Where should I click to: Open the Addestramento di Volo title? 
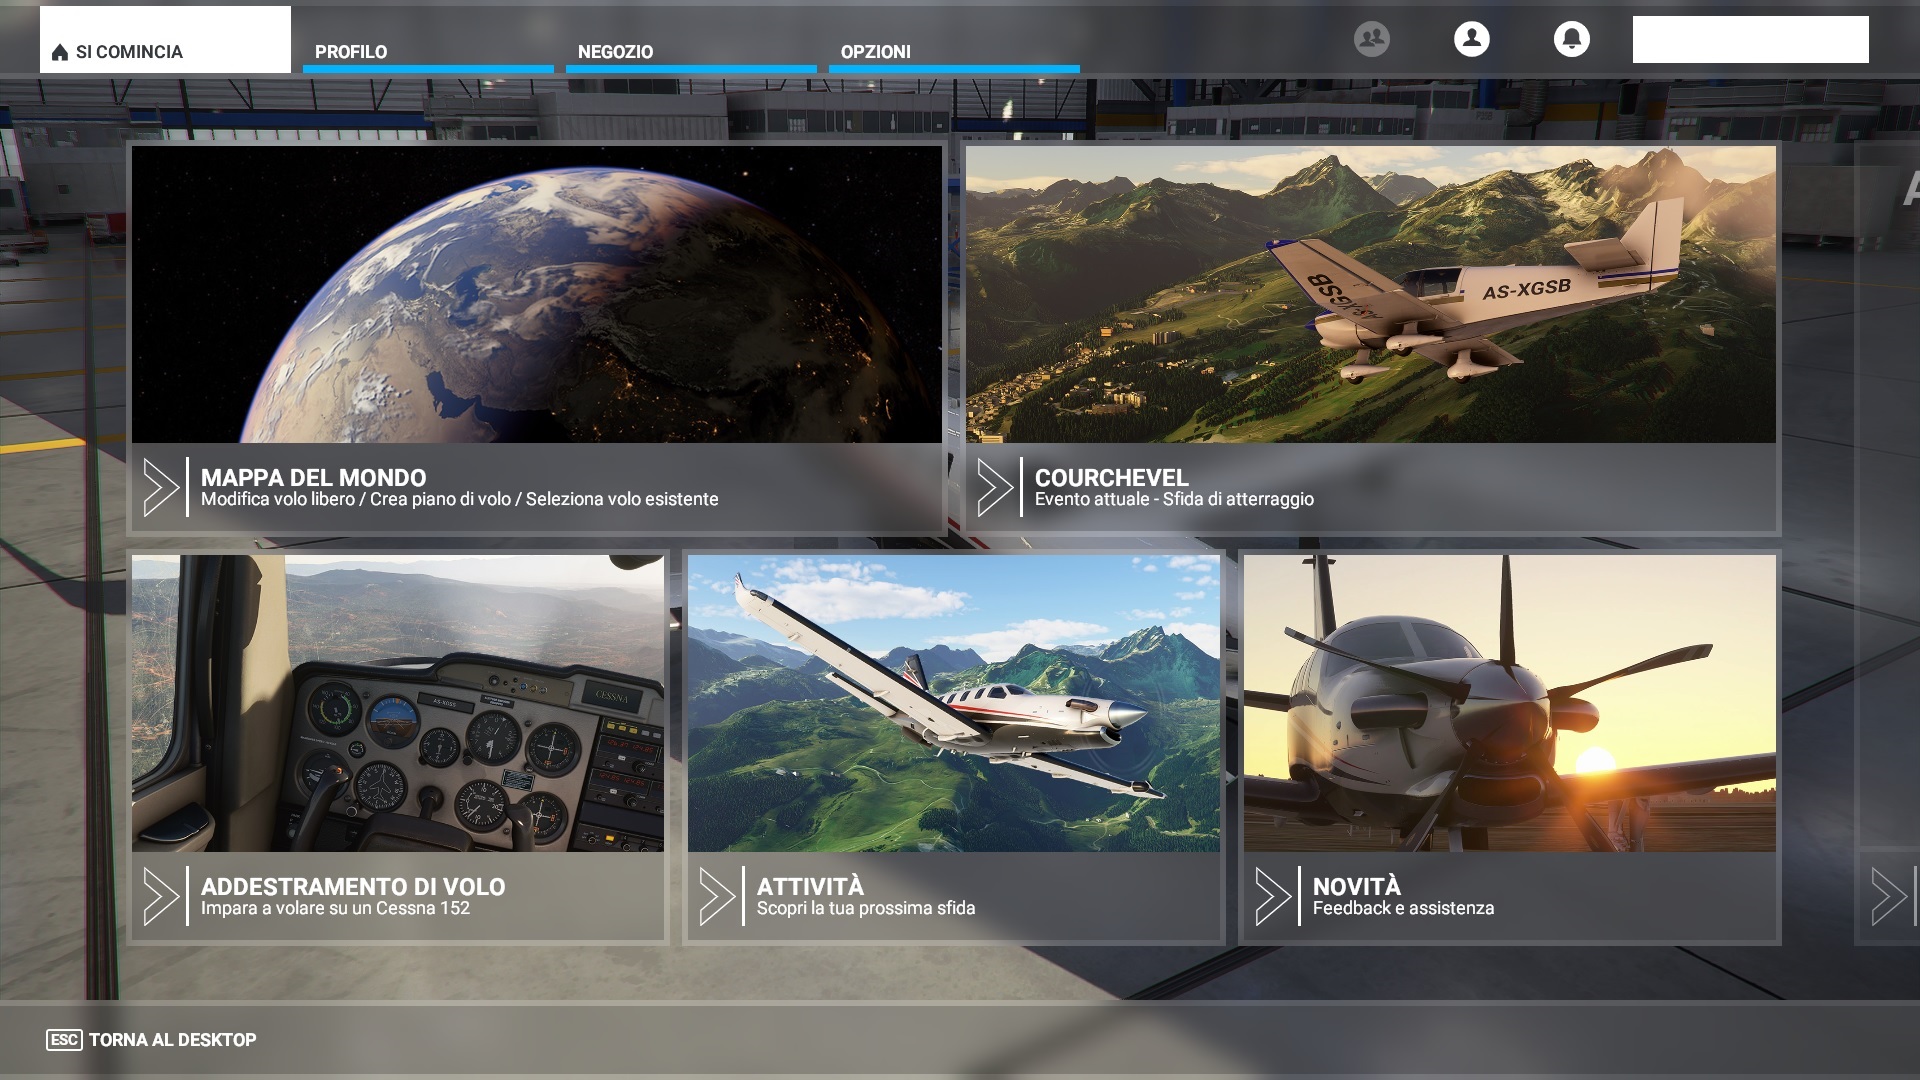(353, 887)
